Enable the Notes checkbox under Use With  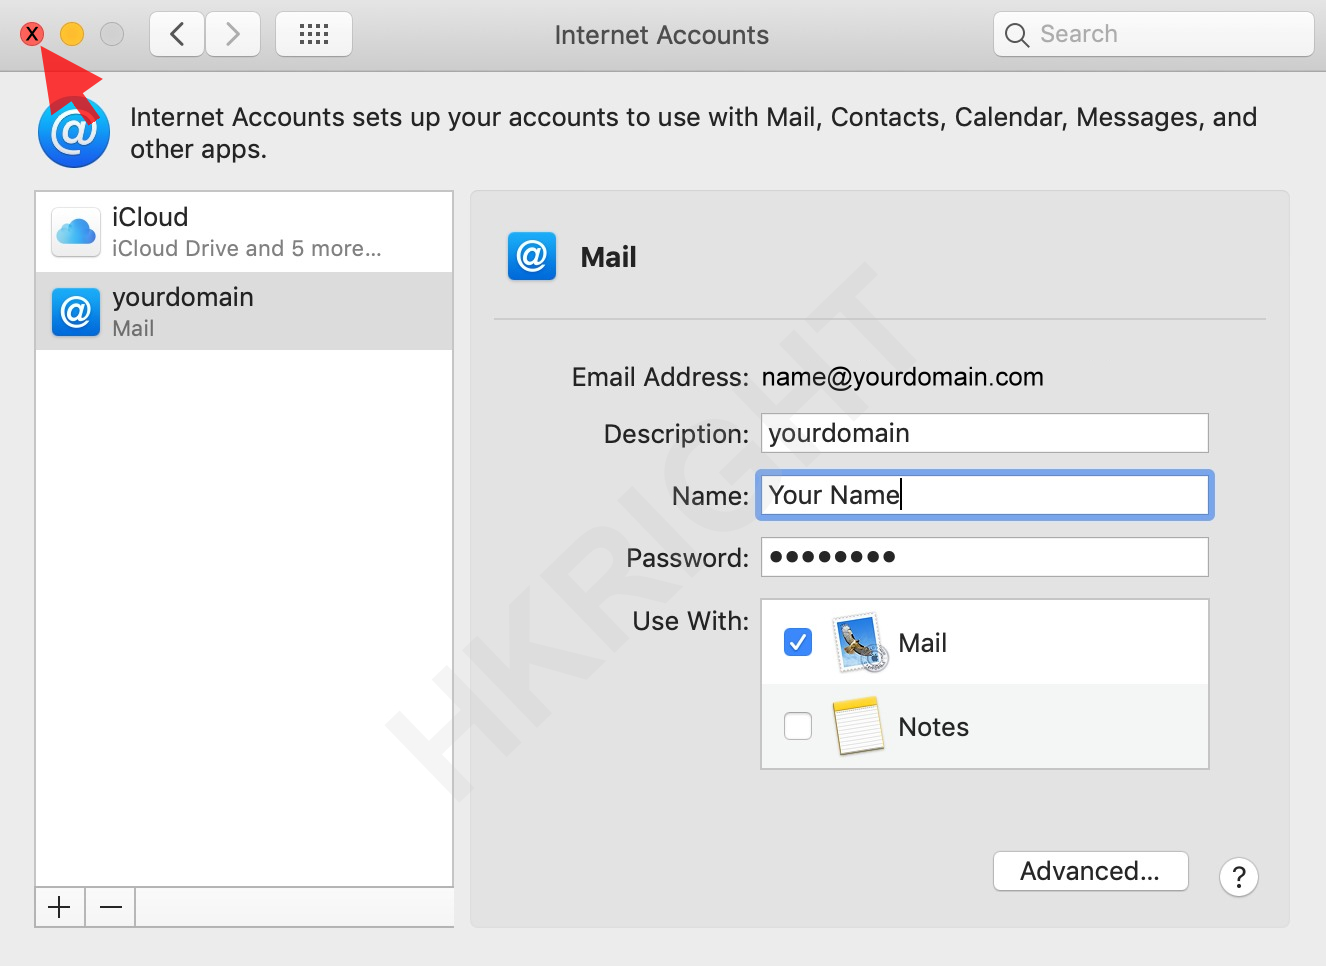pyautogui.click(x=798, y=726)
